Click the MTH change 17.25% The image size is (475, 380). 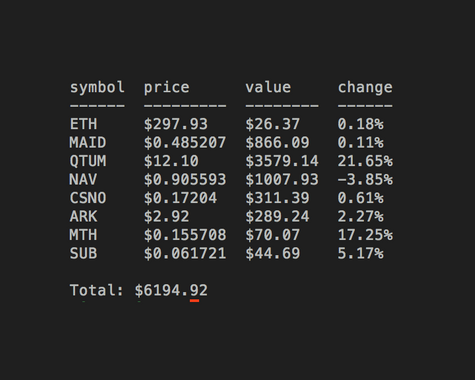coord(365,235)
